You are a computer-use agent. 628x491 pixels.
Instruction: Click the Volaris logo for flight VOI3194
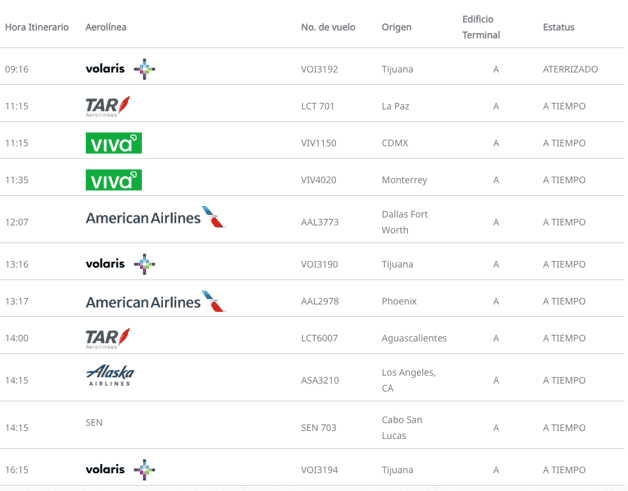point(120,469)
